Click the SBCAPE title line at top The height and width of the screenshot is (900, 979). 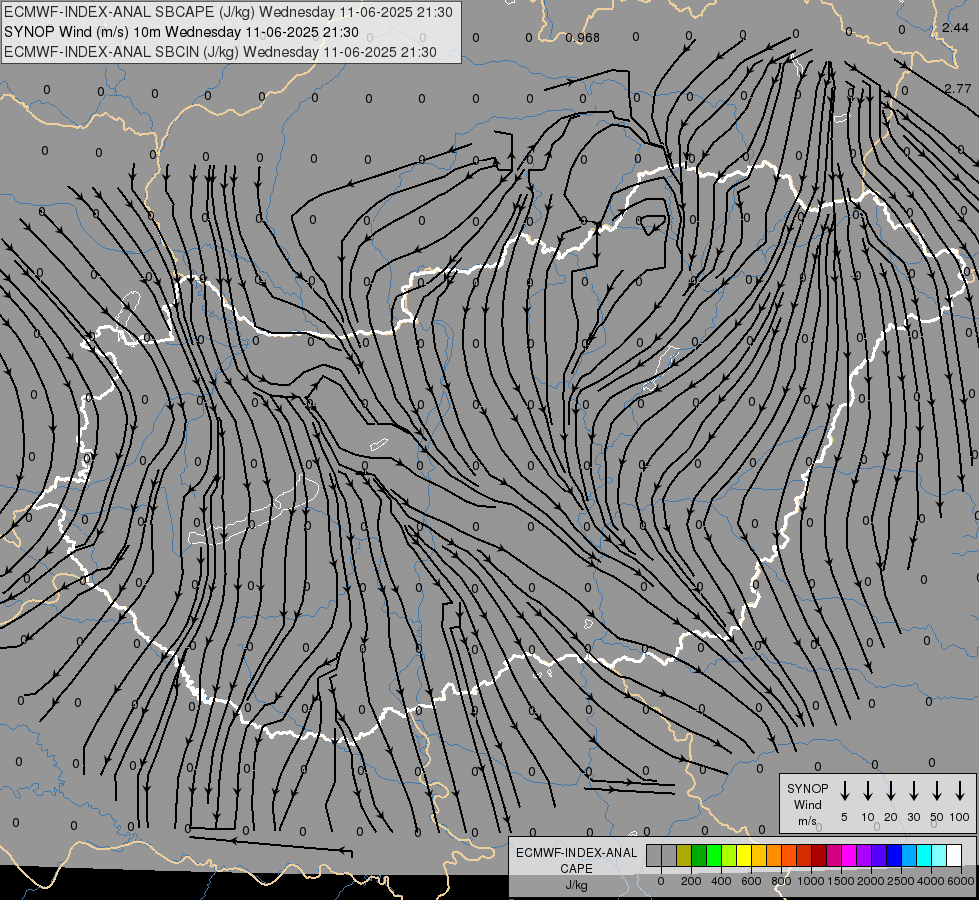[228, 12]
